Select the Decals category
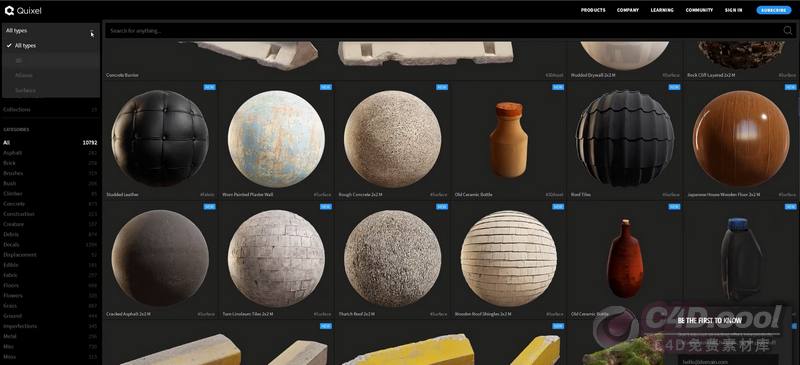 click(50, 245)
